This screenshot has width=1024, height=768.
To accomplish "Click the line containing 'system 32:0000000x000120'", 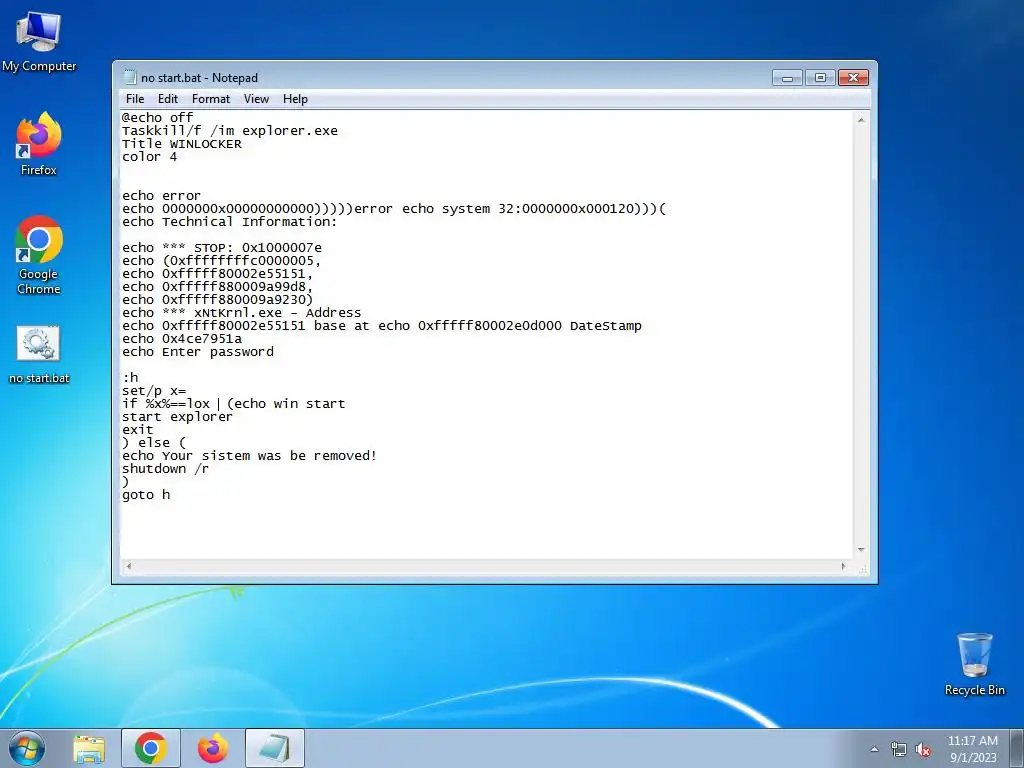I will (x=394, y=208).
